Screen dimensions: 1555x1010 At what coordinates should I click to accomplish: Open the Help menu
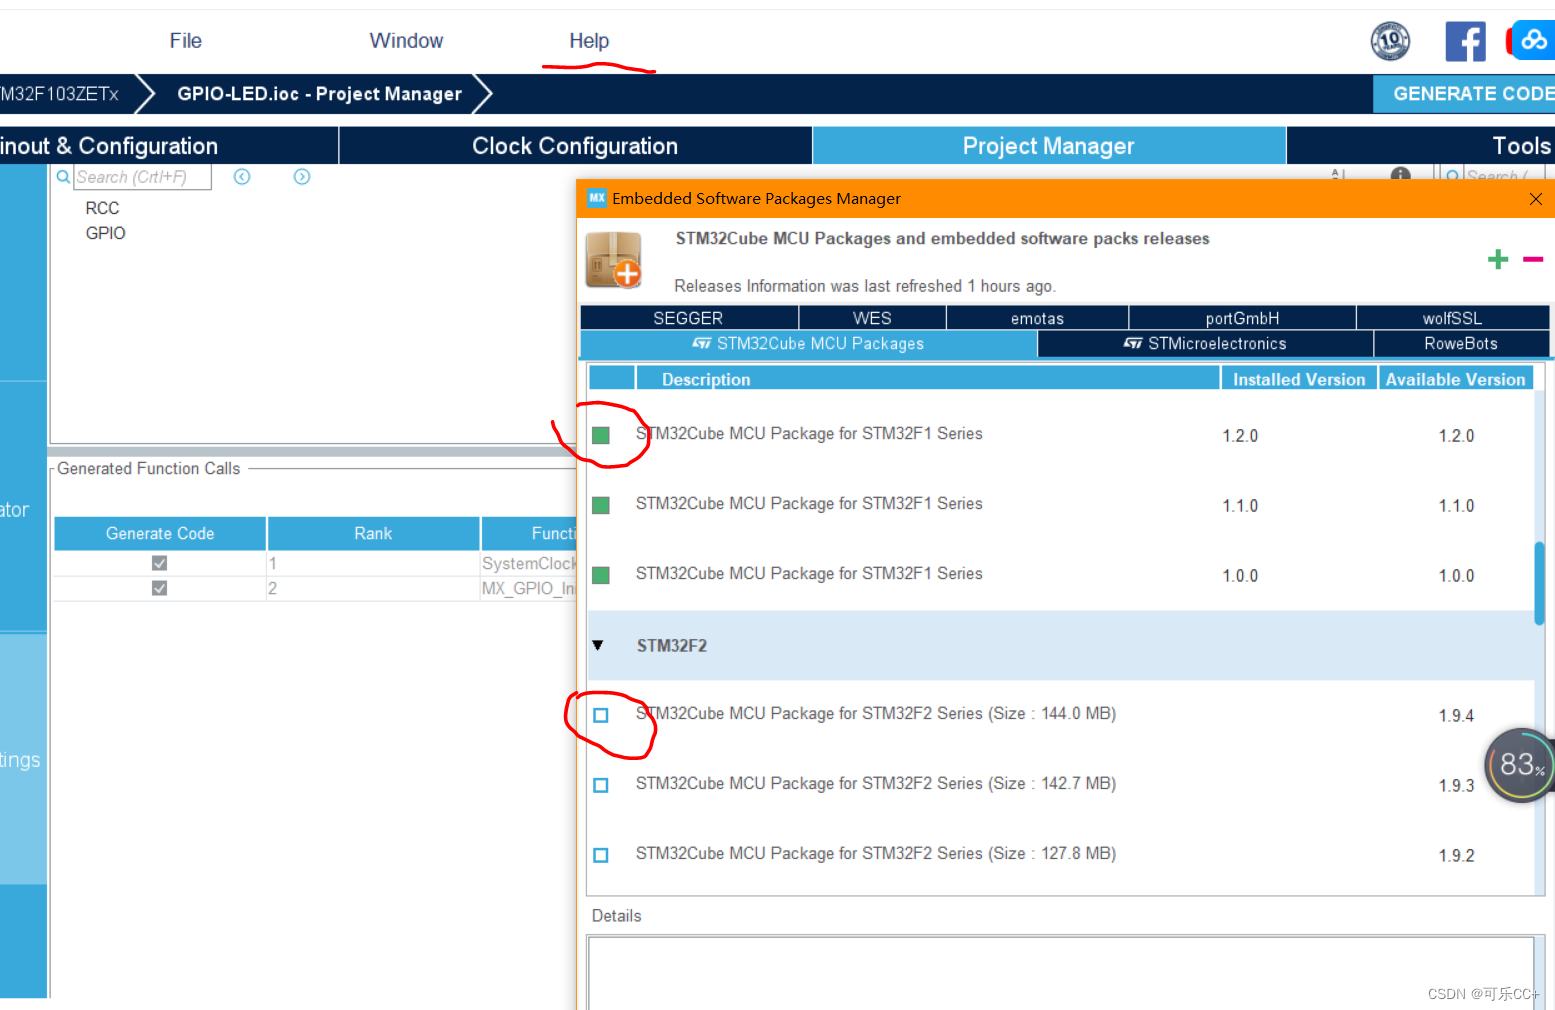coord(589,41)
